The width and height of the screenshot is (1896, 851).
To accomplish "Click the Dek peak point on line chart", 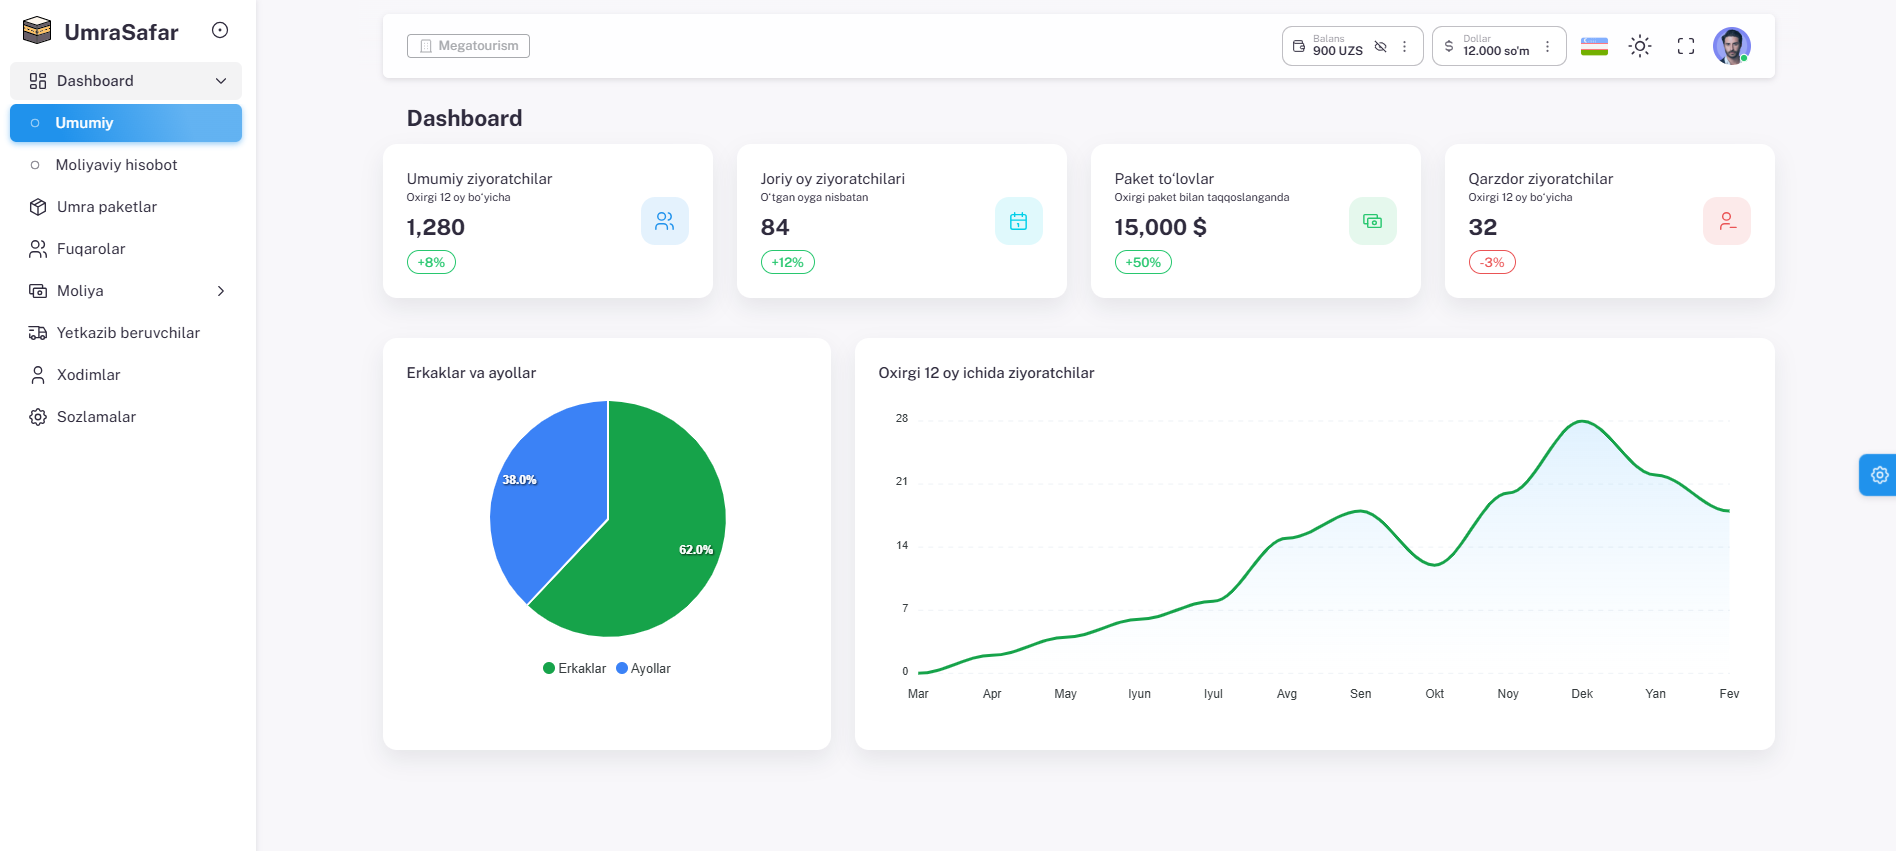I will coord(1582,421).
